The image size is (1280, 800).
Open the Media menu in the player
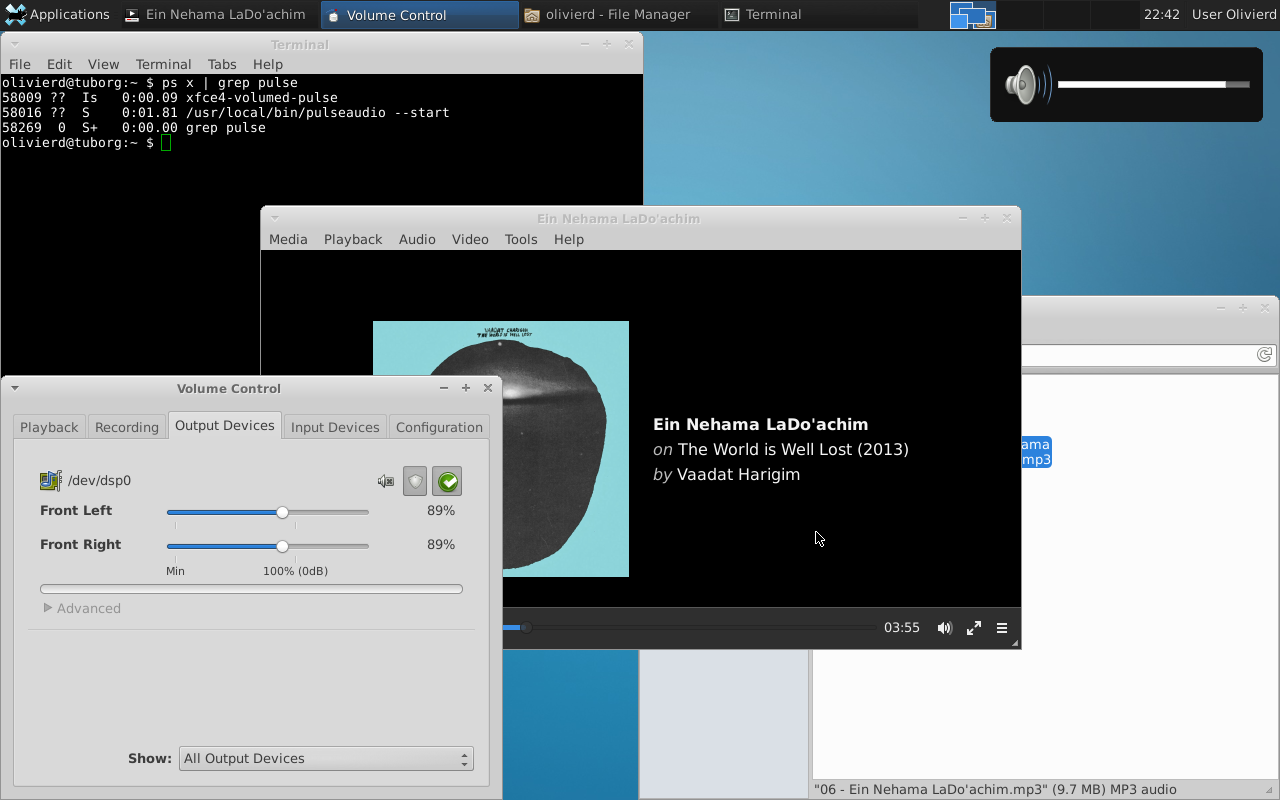tap(288, 239)
